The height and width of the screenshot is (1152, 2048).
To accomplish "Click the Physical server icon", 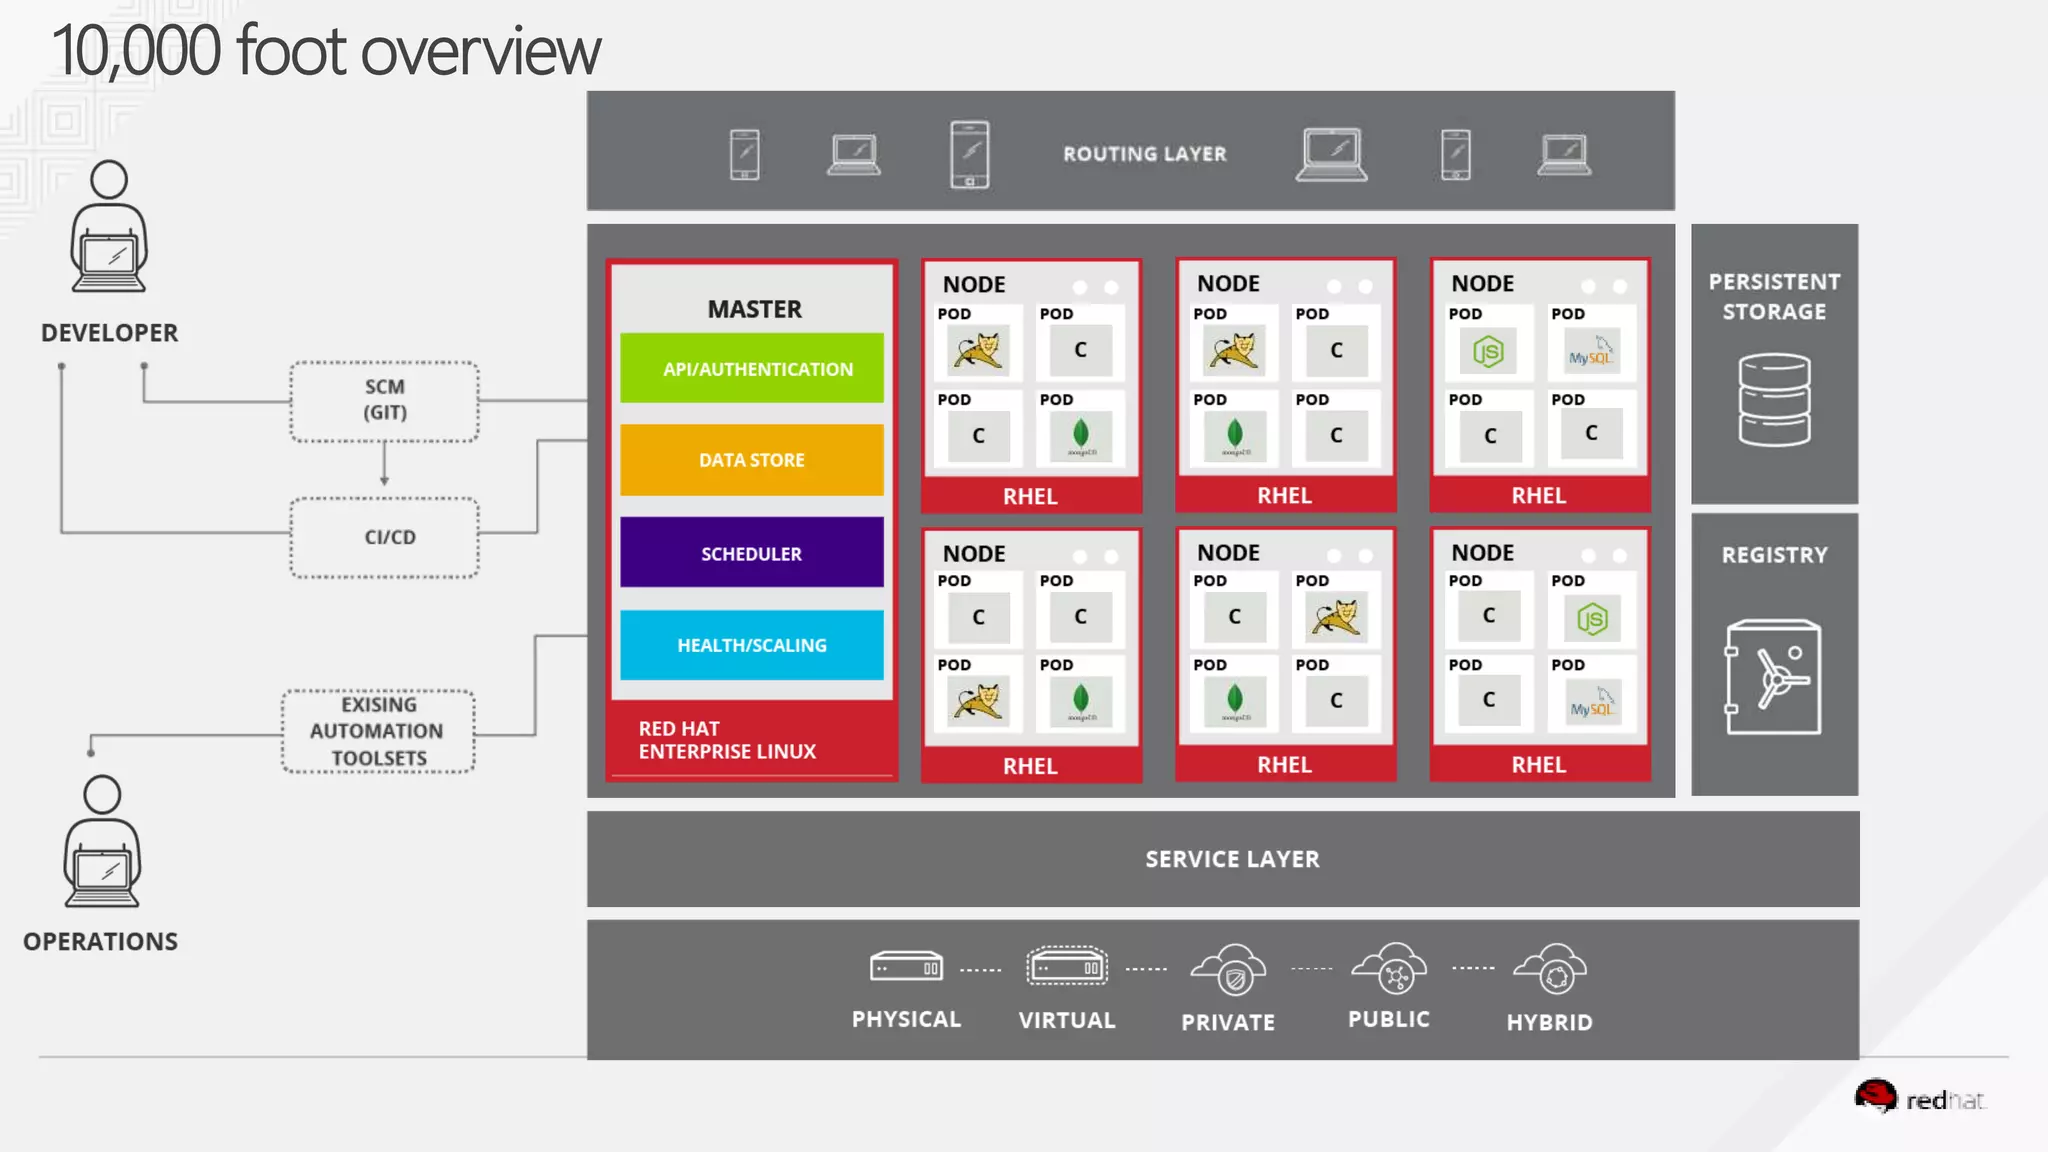I will (906, 967).
